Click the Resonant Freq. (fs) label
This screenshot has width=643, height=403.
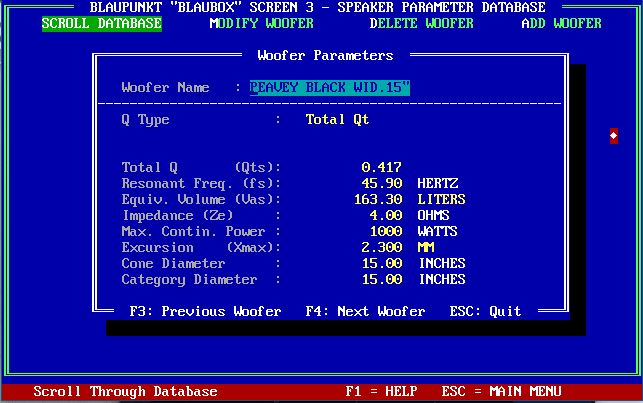tap(201, 183)
